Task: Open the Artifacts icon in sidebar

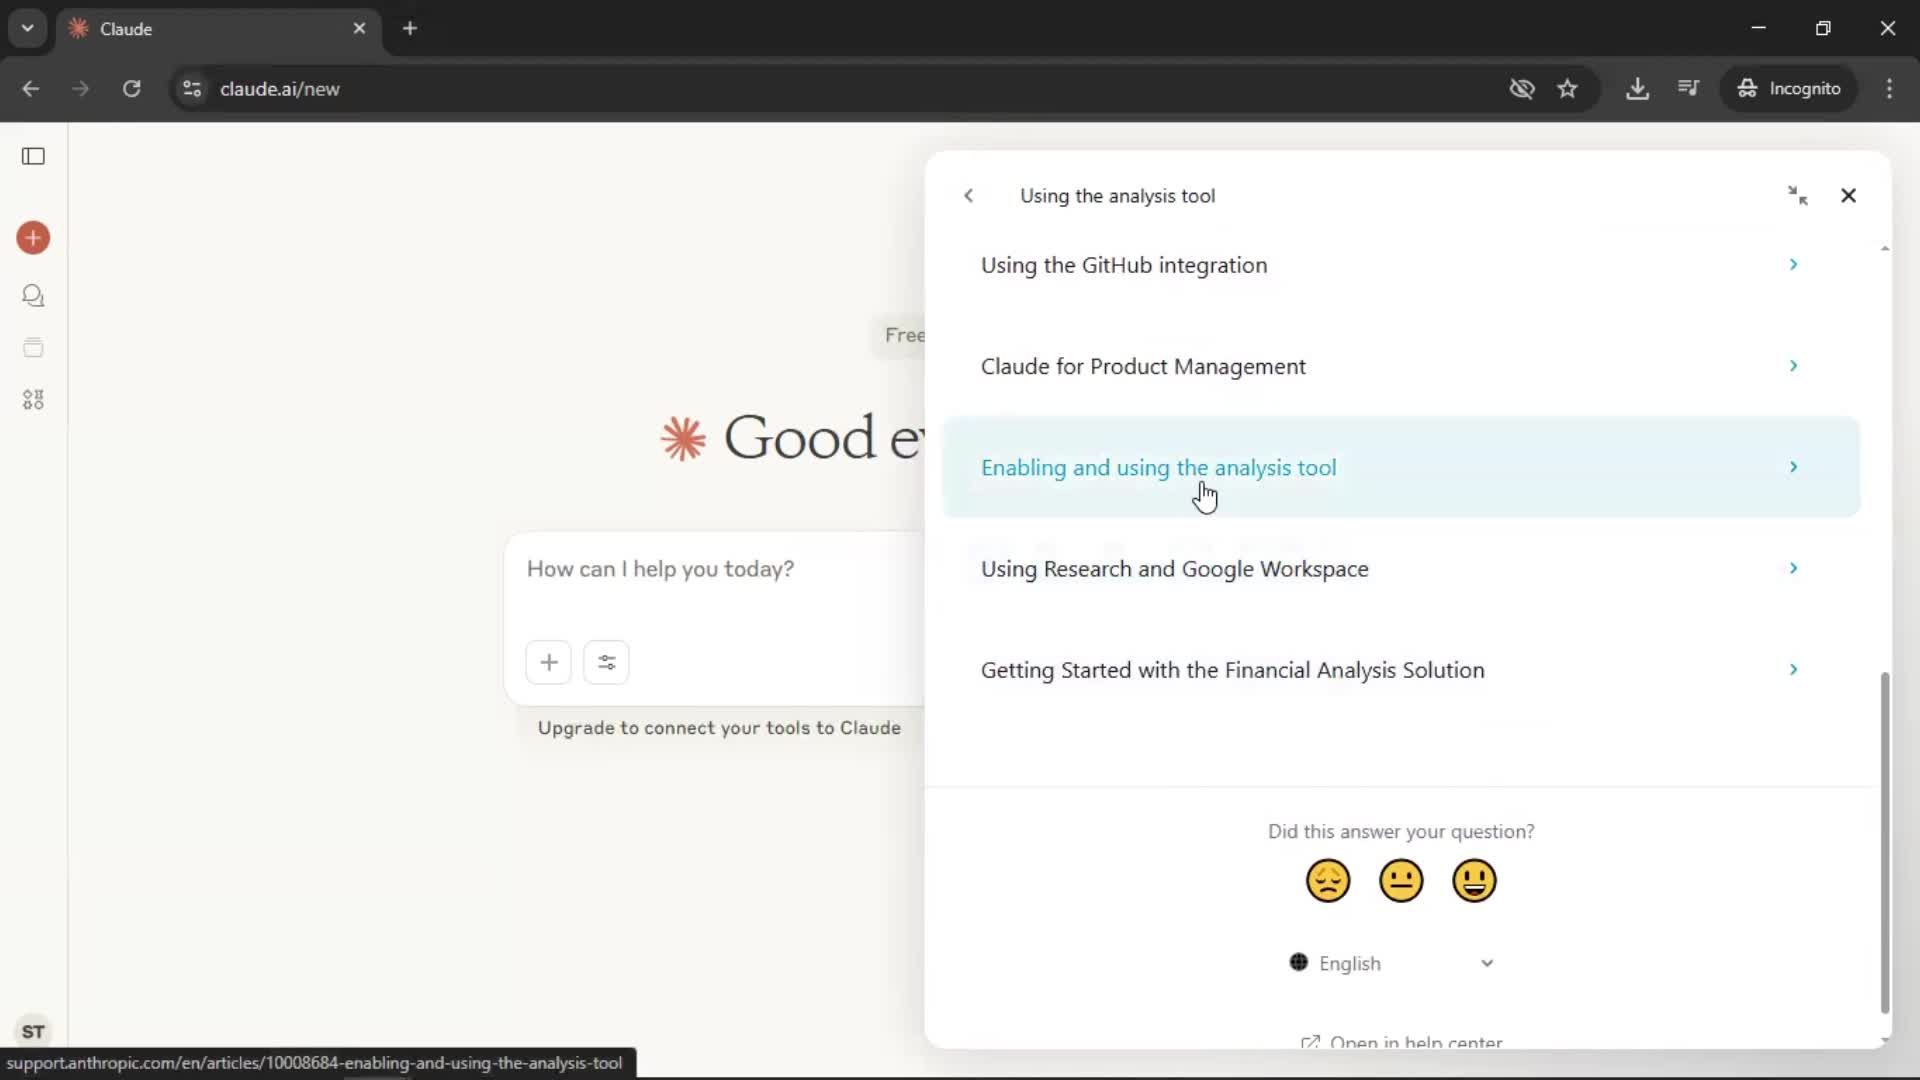Action: 33,400
